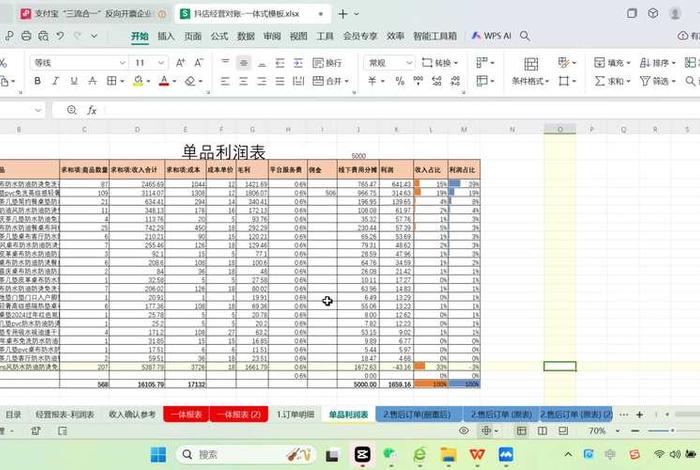700x470 pixels.
Task: Align text to top of cell
Action: click(225, 63)
